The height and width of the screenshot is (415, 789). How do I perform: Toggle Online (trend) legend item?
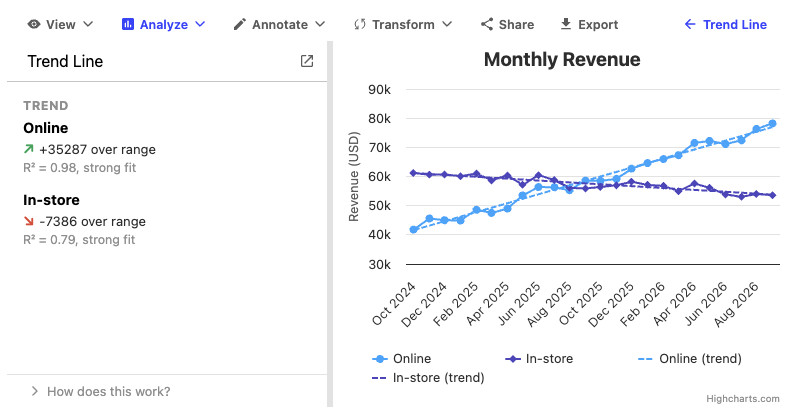click(x=689, y=359)
